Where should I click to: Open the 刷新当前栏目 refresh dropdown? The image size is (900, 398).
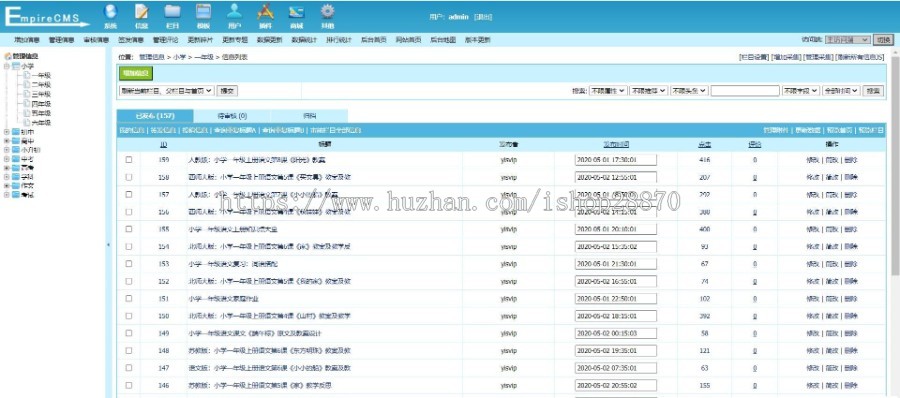point(167,91)
